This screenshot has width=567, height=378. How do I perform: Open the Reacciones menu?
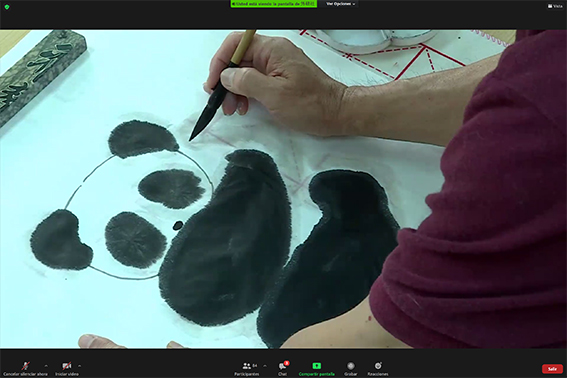pos(378,369)
